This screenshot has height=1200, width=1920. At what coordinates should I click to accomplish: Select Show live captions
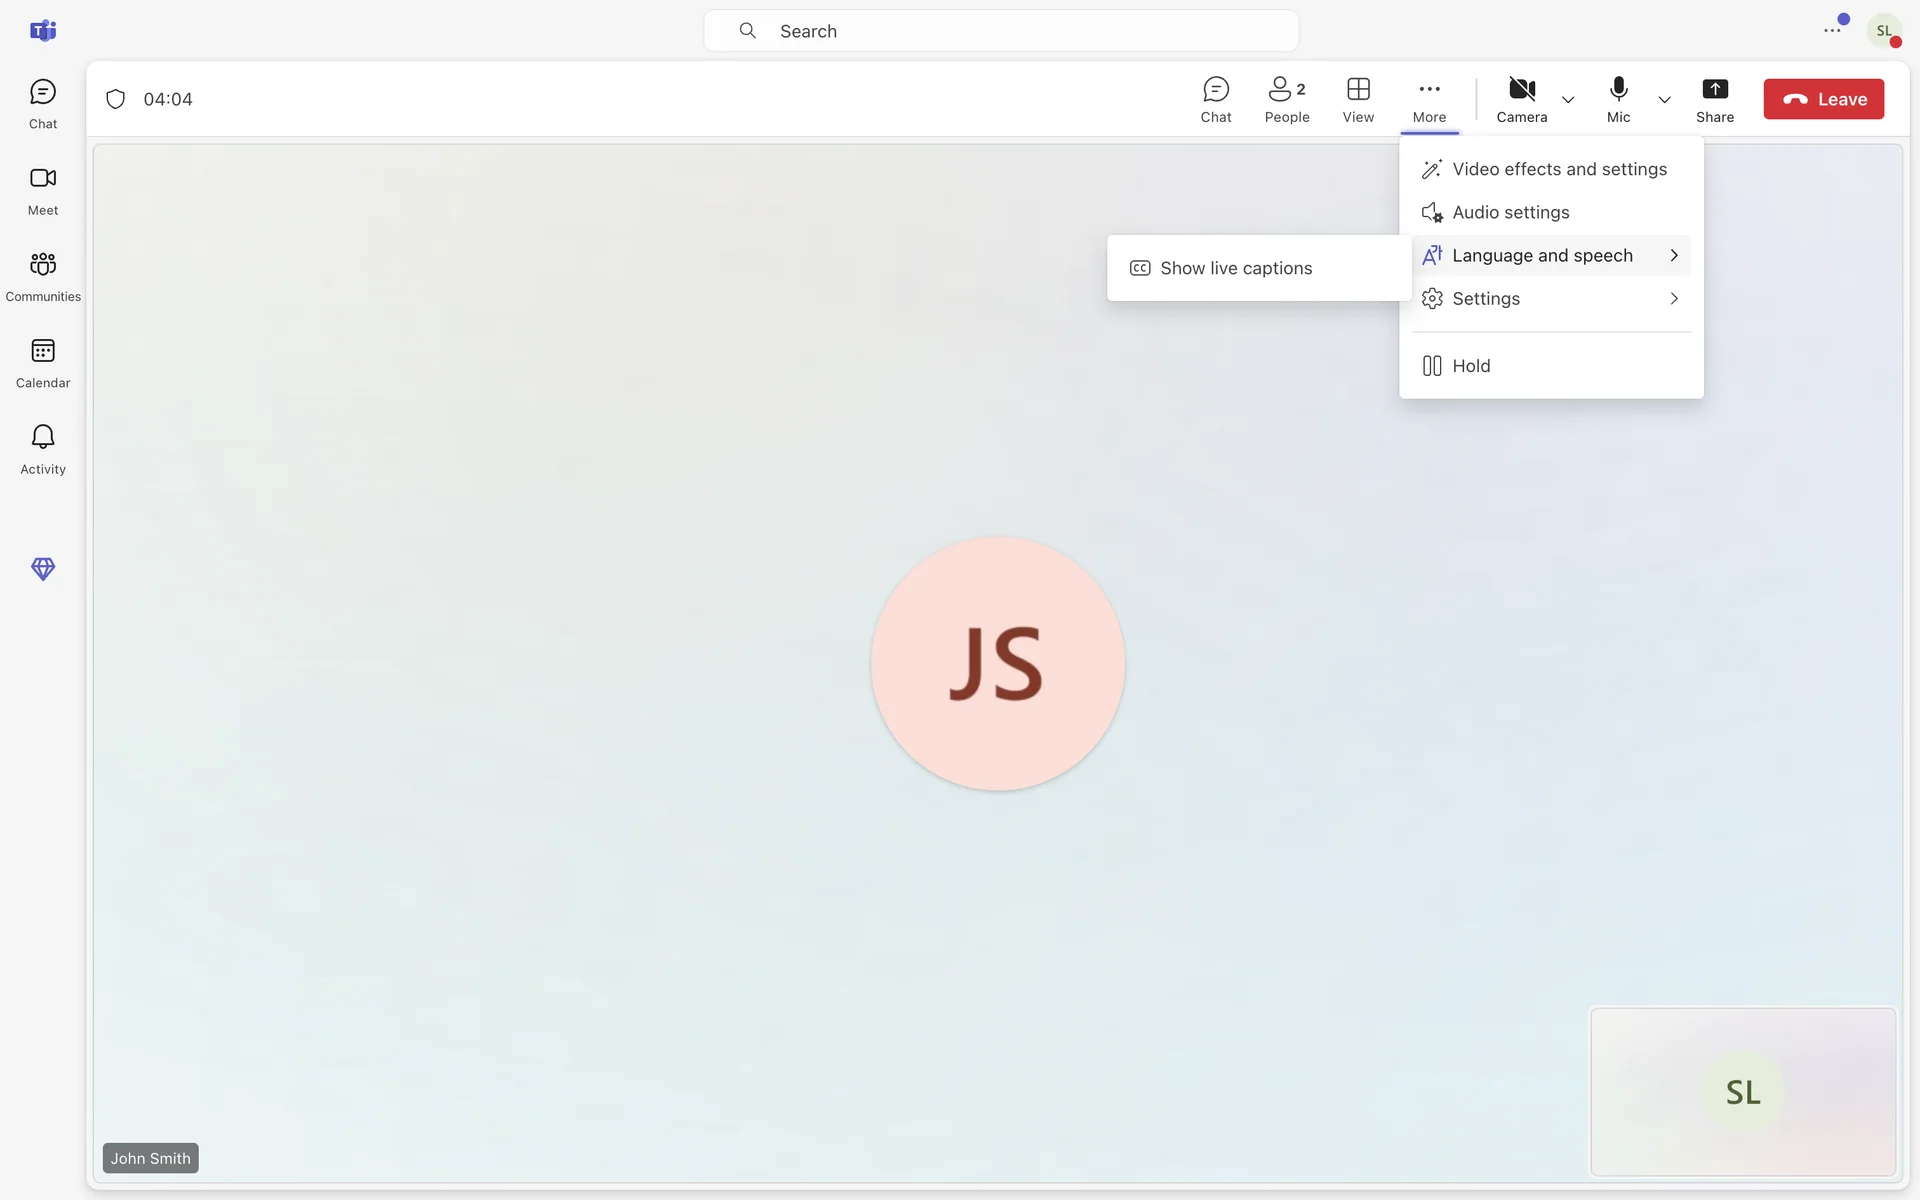click(1236, 268)
